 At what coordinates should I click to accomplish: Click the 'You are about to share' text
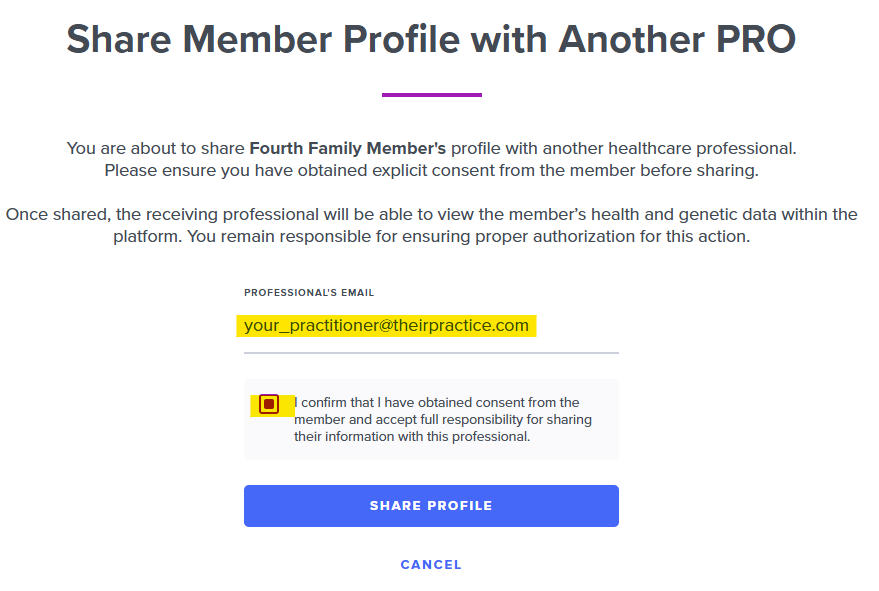pos(155,148)
